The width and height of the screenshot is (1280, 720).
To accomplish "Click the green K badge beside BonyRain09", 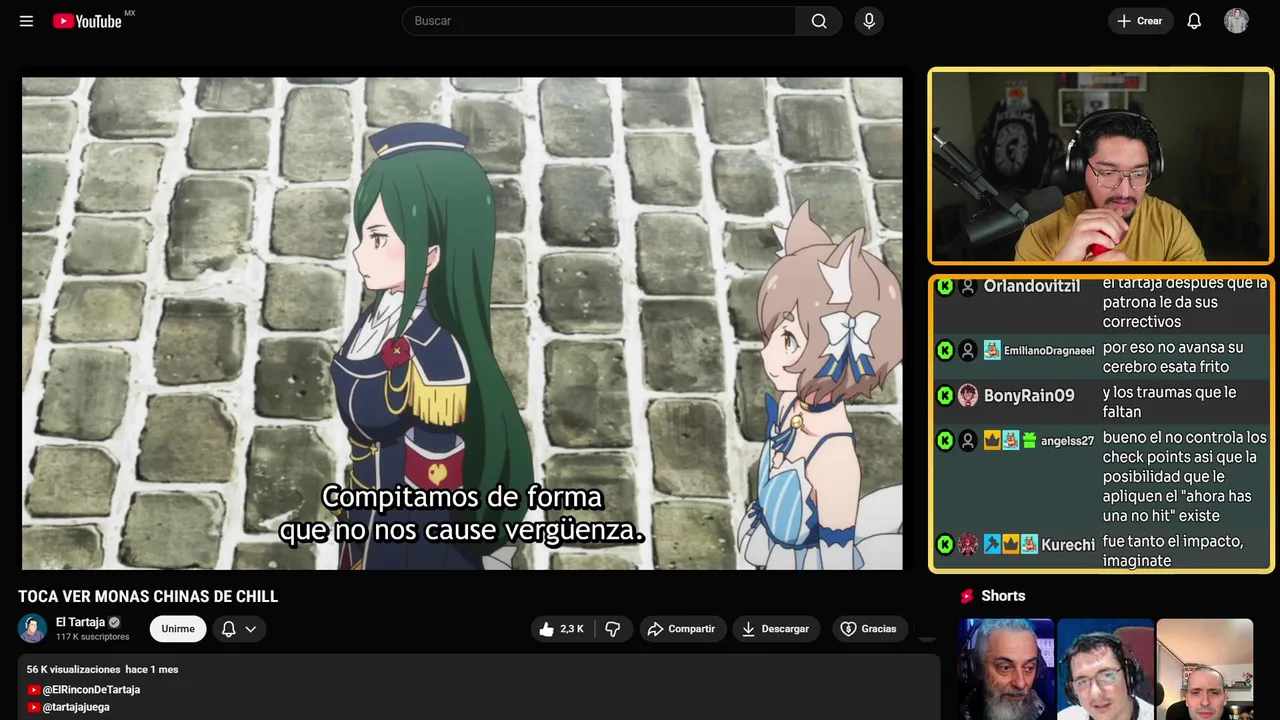I will (x=944, y=396).
